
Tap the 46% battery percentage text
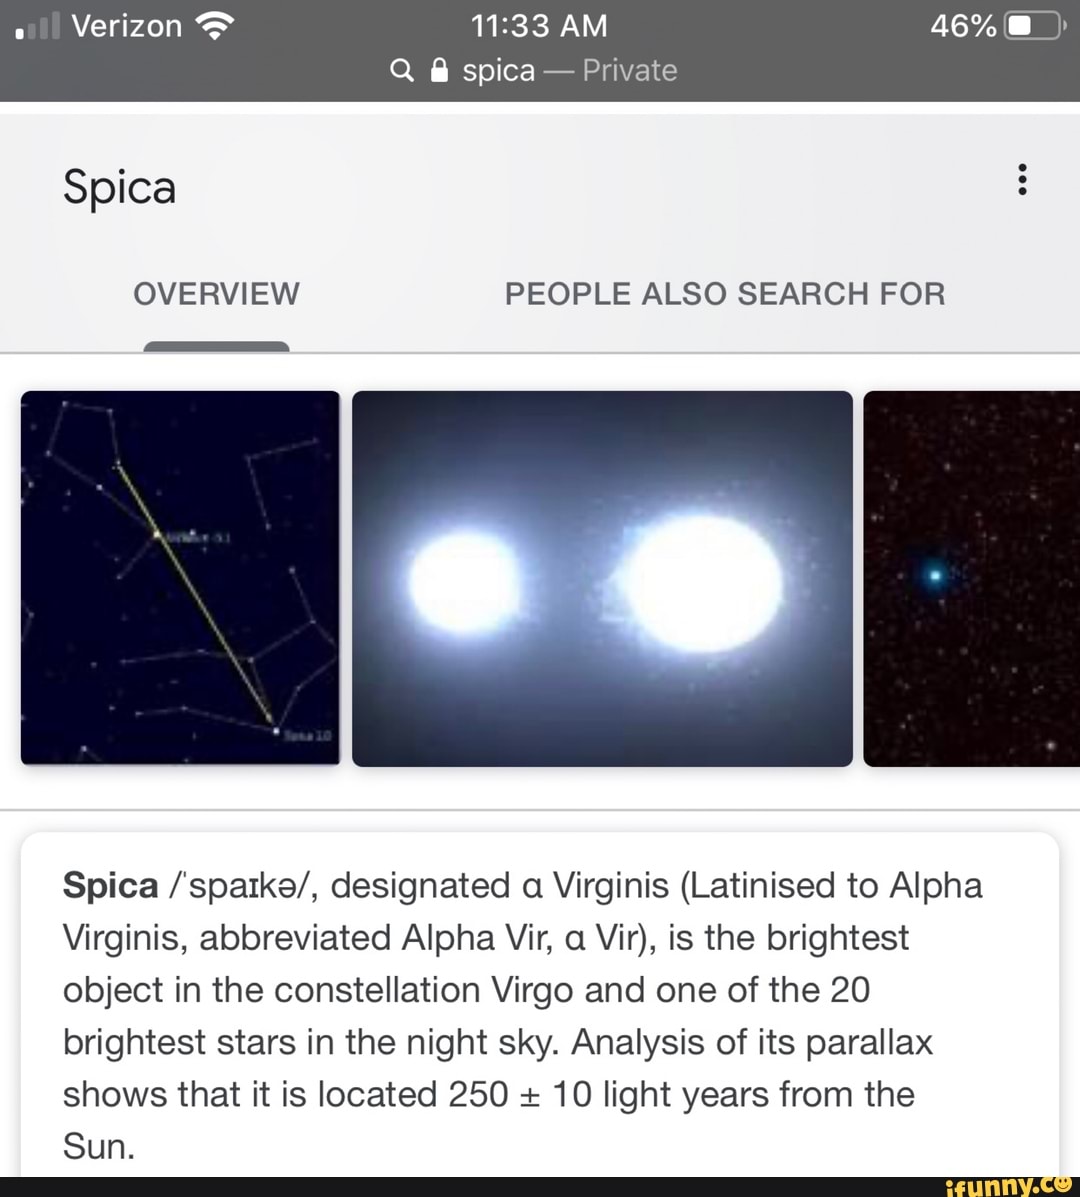pyautogui.click(x=962, y=25)
